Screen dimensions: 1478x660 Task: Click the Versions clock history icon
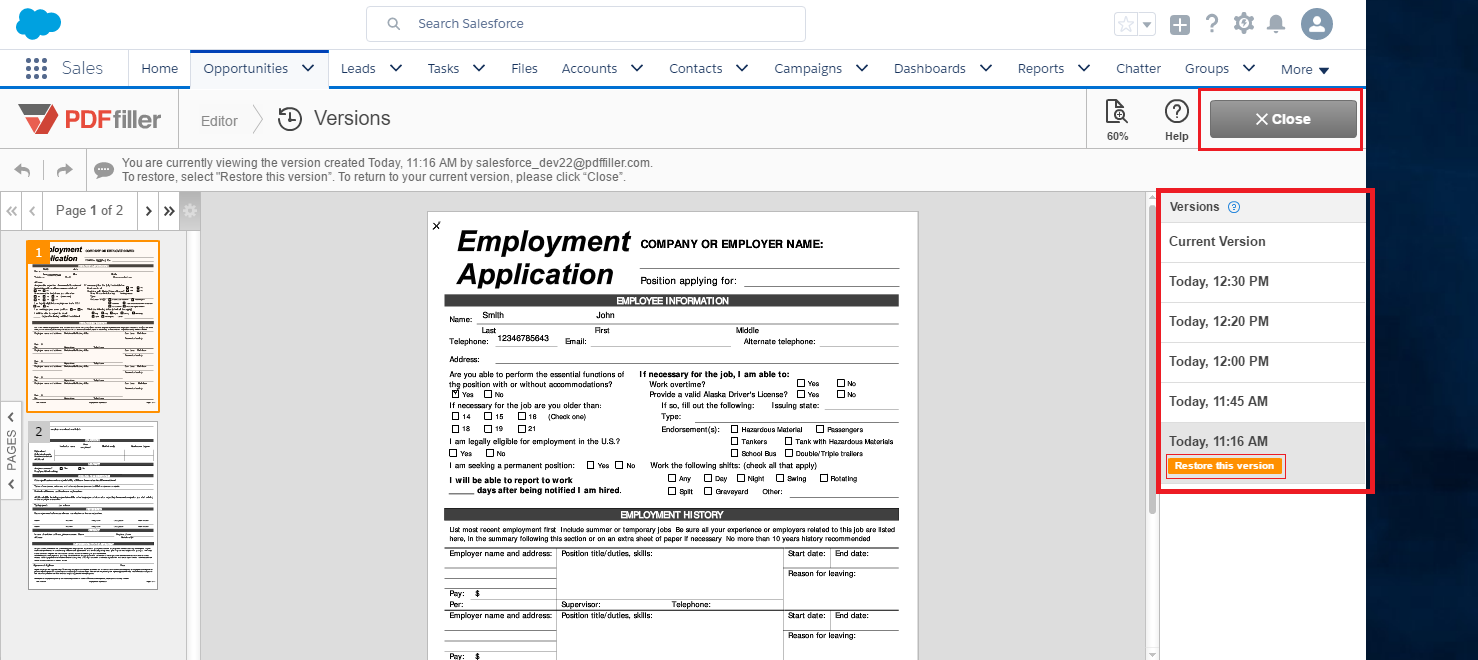(290, 119)
